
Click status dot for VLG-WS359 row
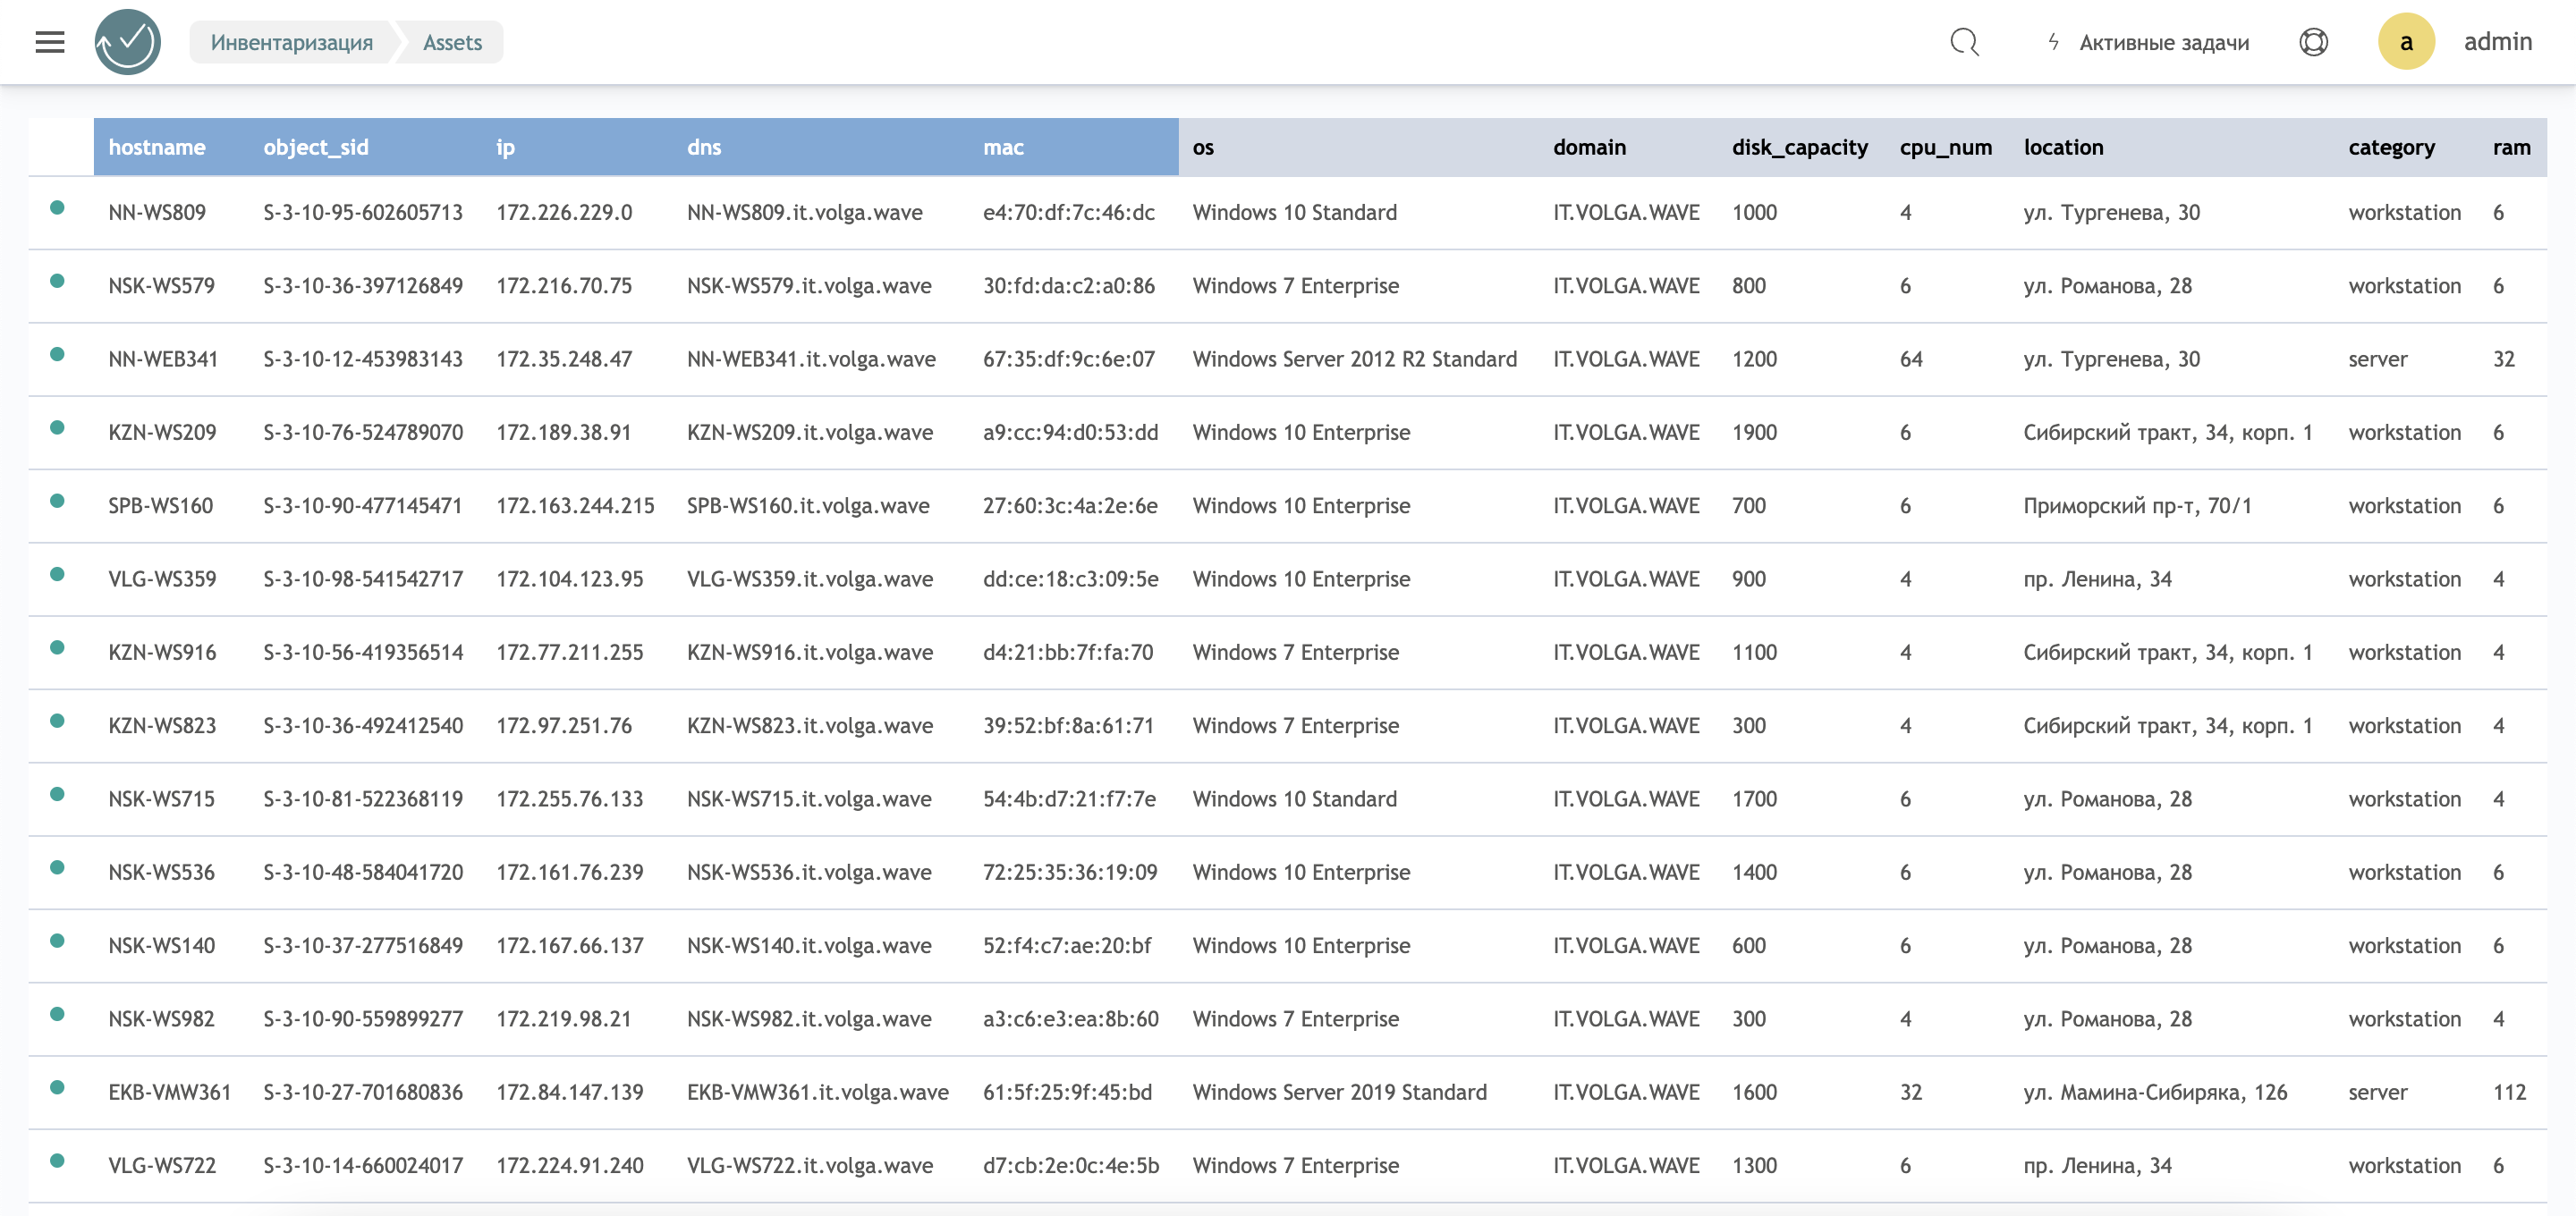tap(58, 574)
